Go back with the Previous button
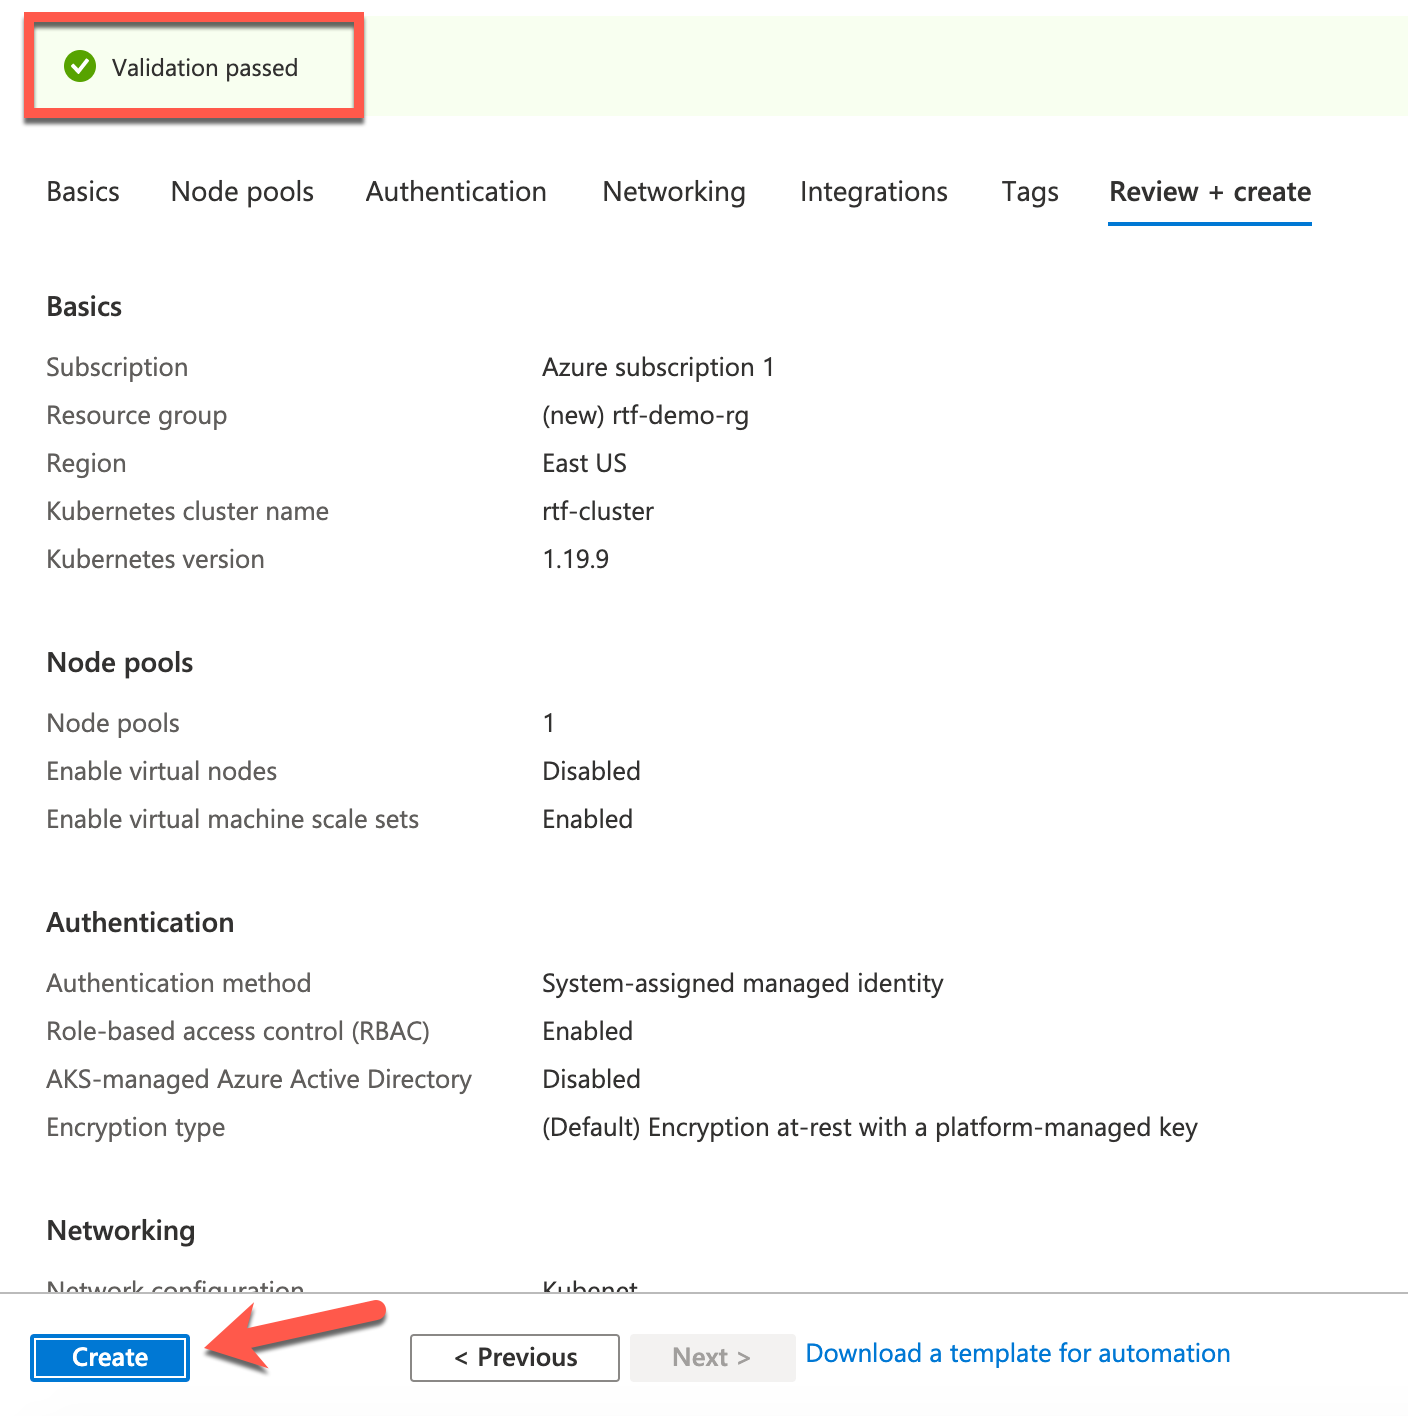 pyautogui.click(x=515, y=1357)
